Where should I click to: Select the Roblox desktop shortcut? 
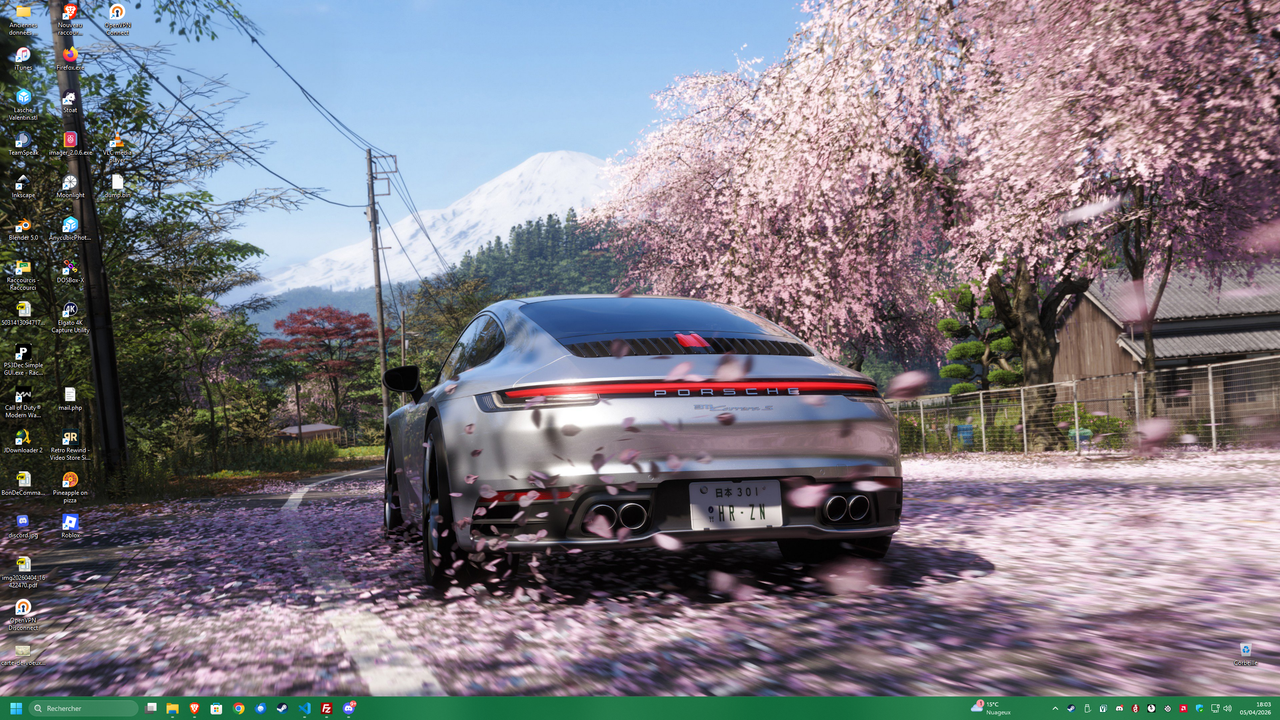(x=70, y=528)
